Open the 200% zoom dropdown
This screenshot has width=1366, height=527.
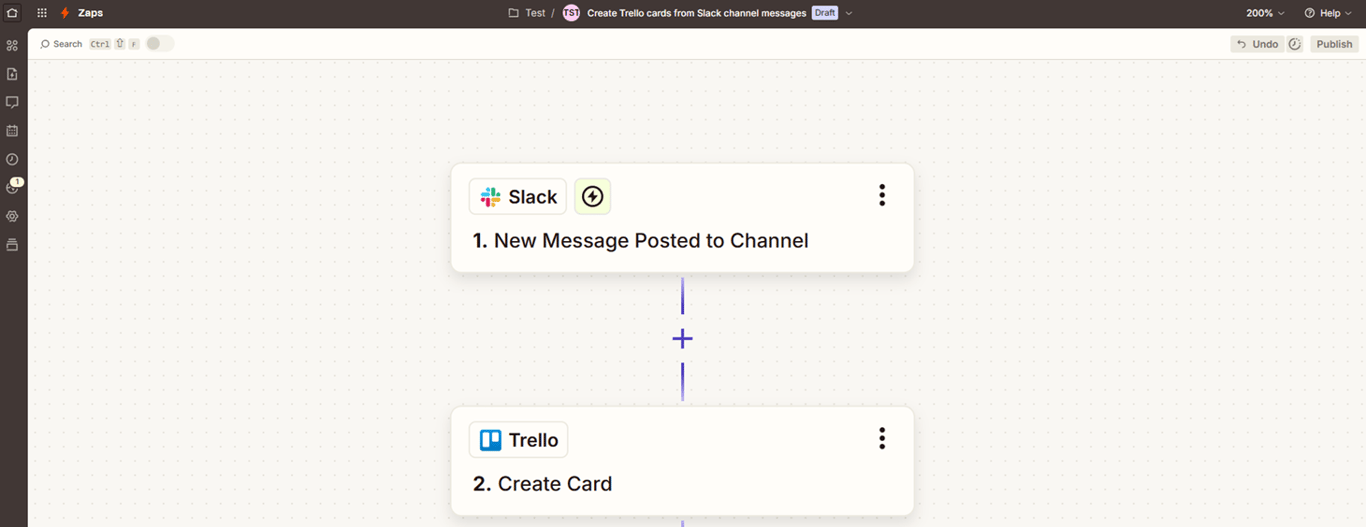click(1265, 13)
